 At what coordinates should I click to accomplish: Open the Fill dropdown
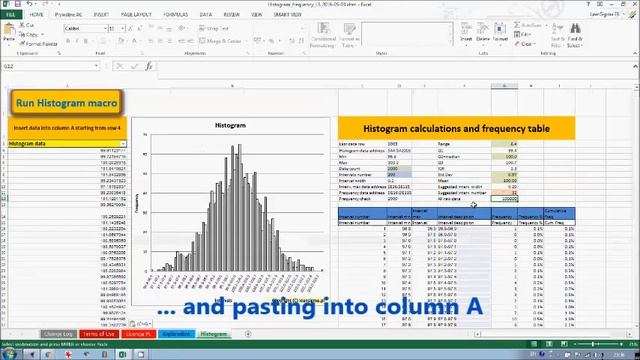pyautogui.click(x=523, y=35)
